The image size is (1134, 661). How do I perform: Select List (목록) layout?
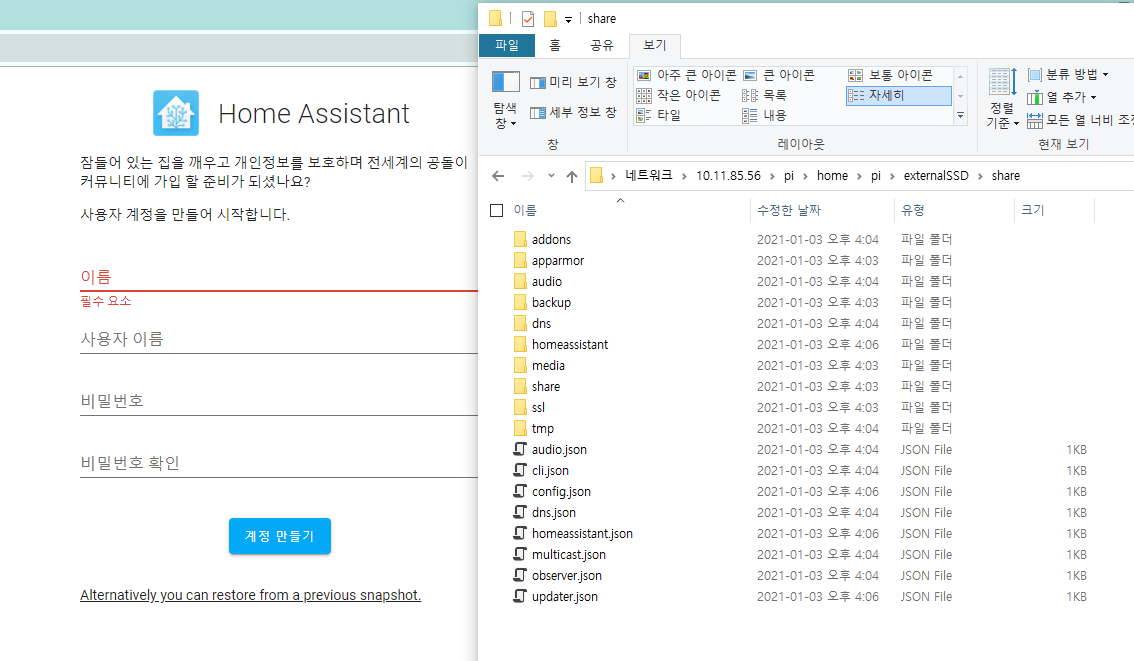764,95
